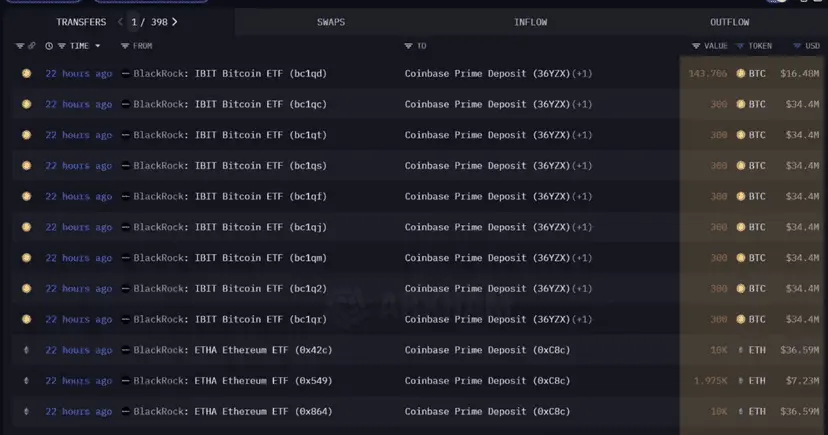Expand the TIME sort dropdown arrow
Screen dimensions: 828x435
click(x=98, y=46)
